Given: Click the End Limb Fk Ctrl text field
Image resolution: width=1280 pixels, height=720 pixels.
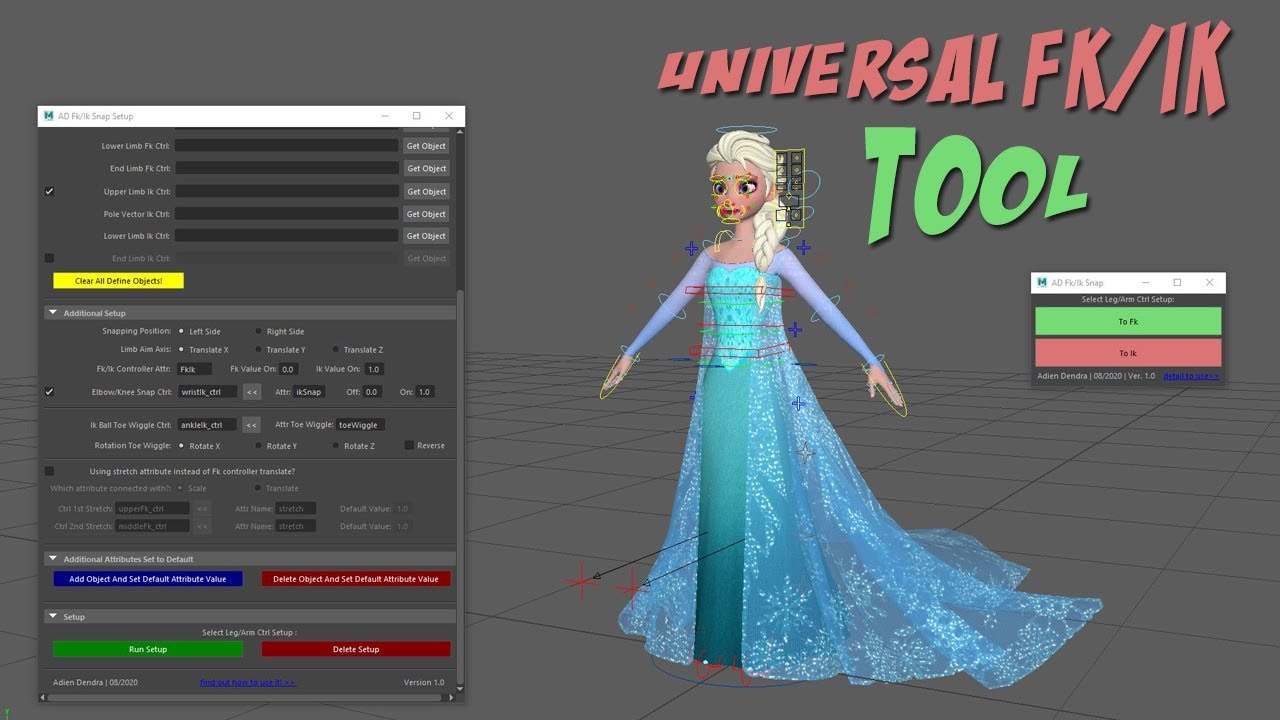Looking at the screenshot, I should tap(287, 168).
